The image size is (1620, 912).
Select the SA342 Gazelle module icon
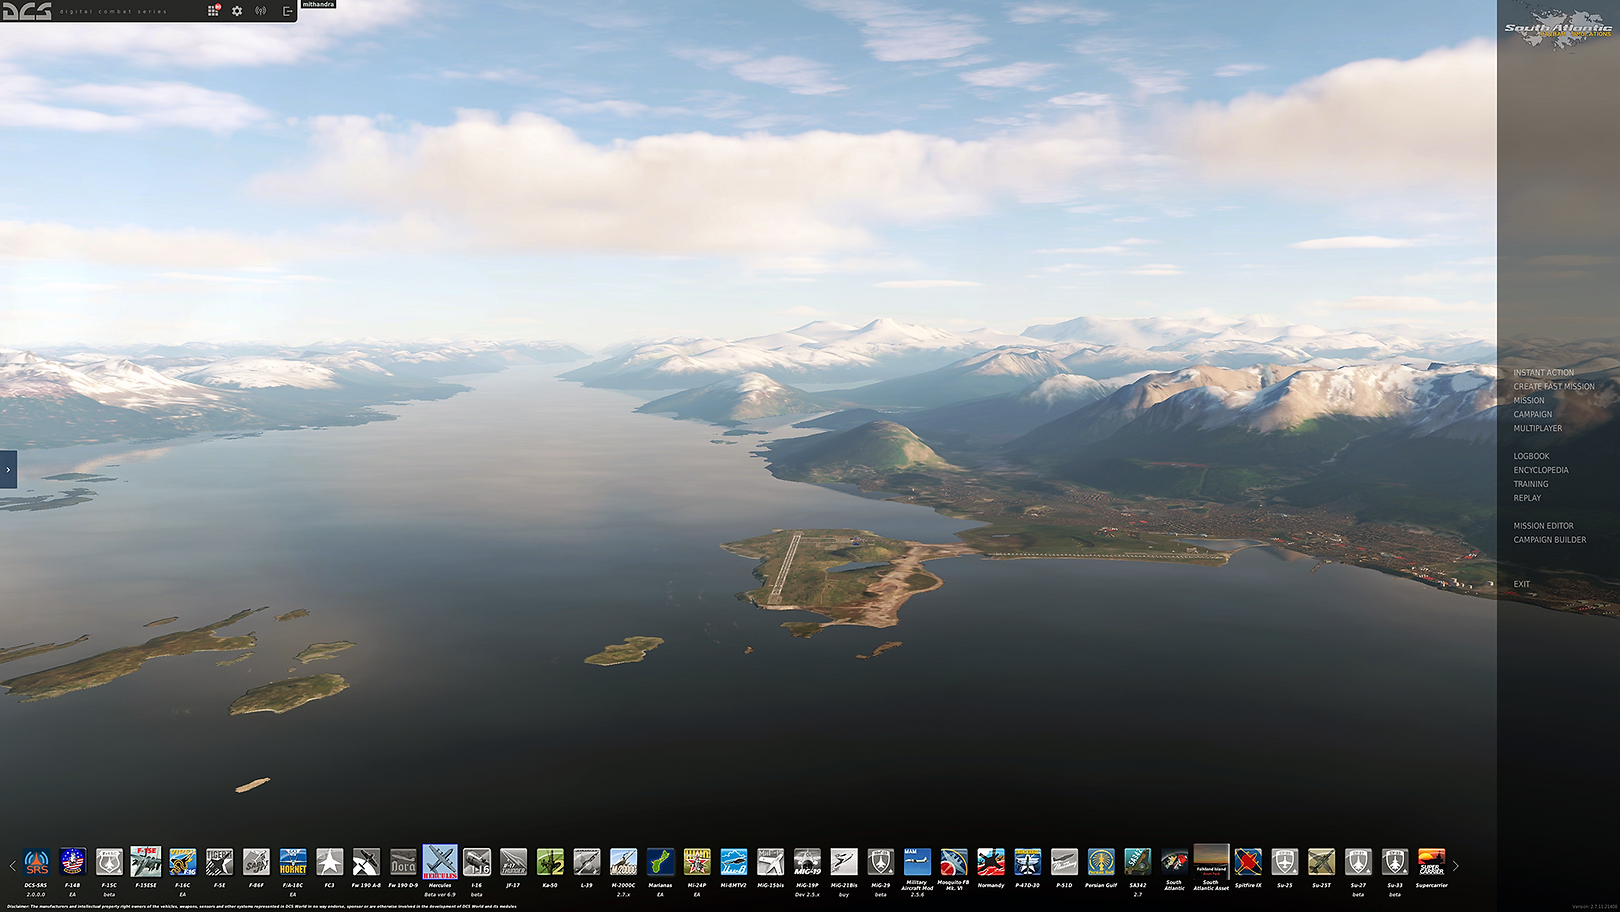pos(1138,862)
